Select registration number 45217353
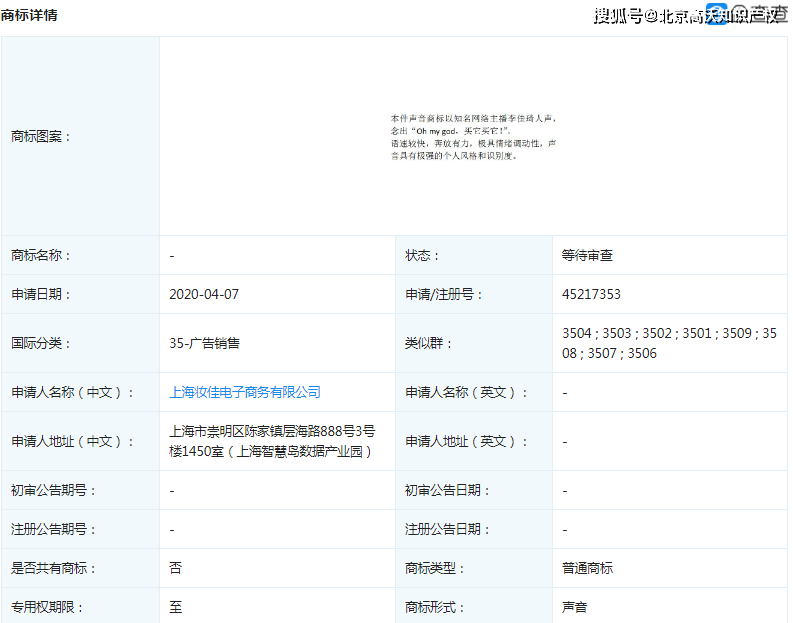 [x=591, y=294]
